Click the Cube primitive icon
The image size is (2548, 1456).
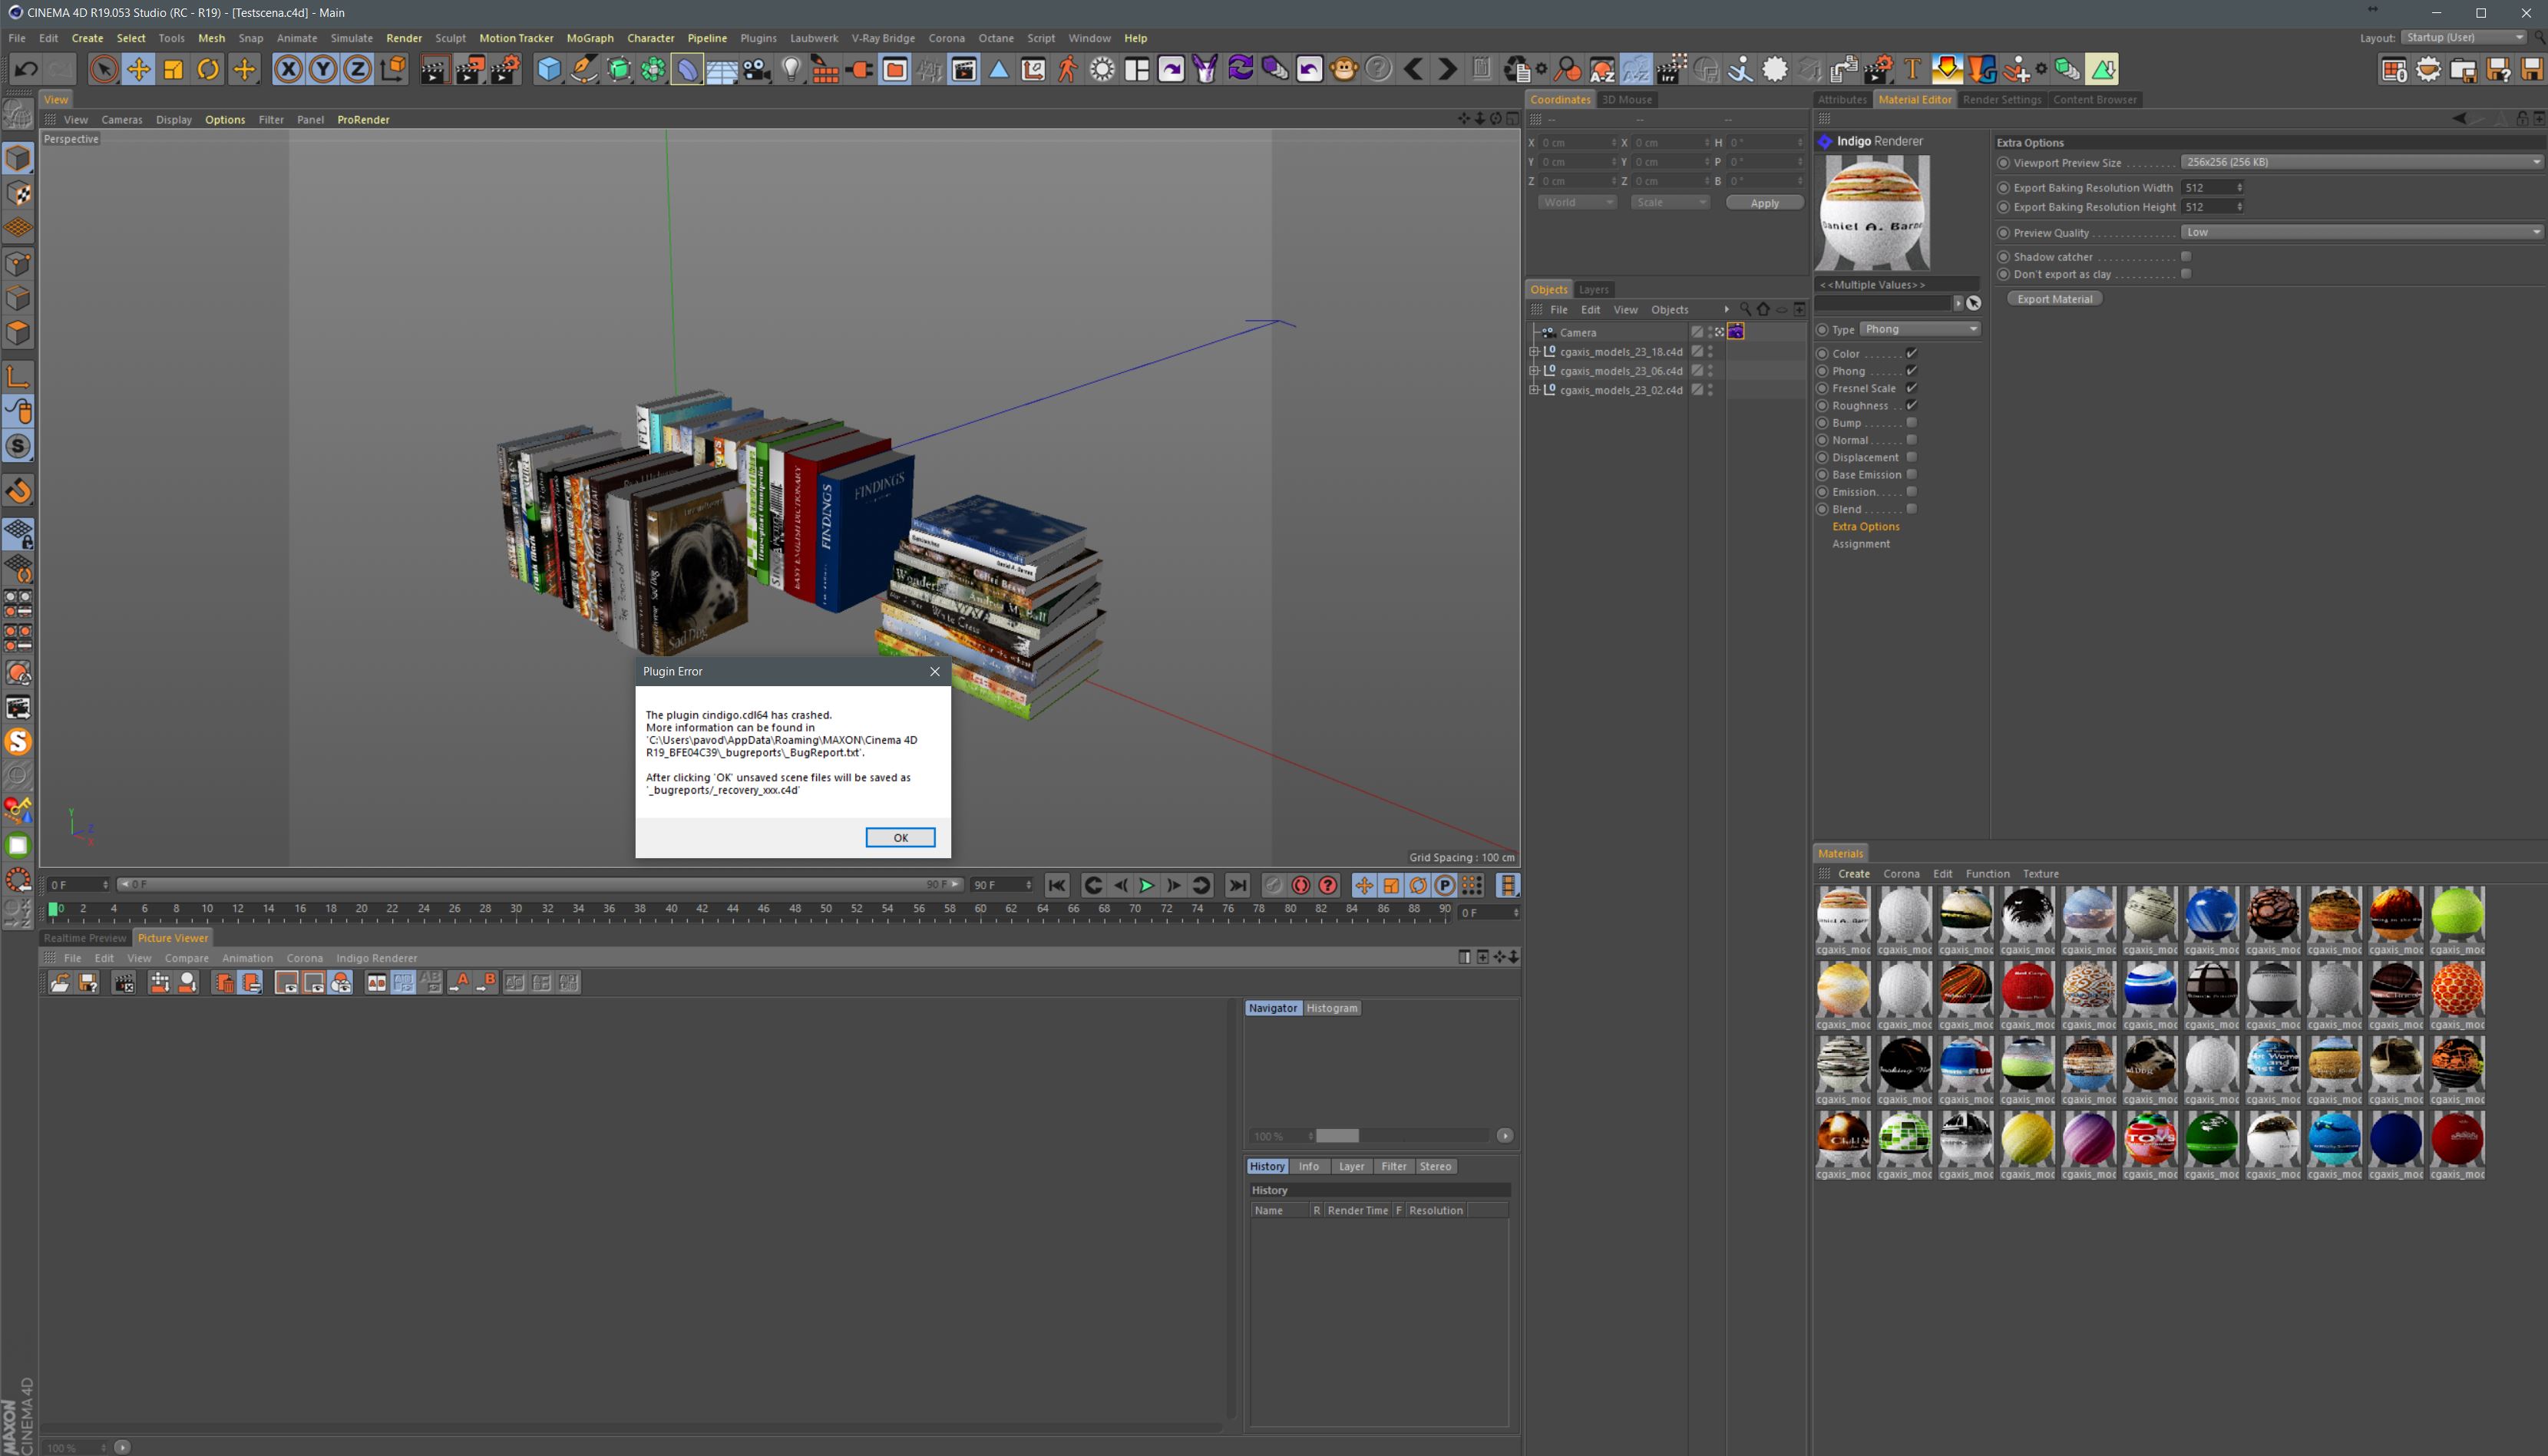point(549,69)
